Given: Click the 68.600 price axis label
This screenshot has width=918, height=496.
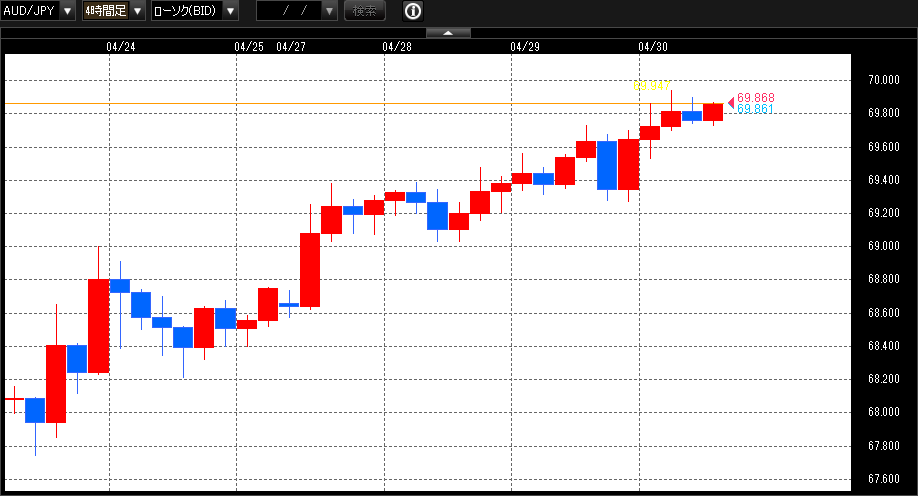Looking at the screenshot, I should point(884,312).
